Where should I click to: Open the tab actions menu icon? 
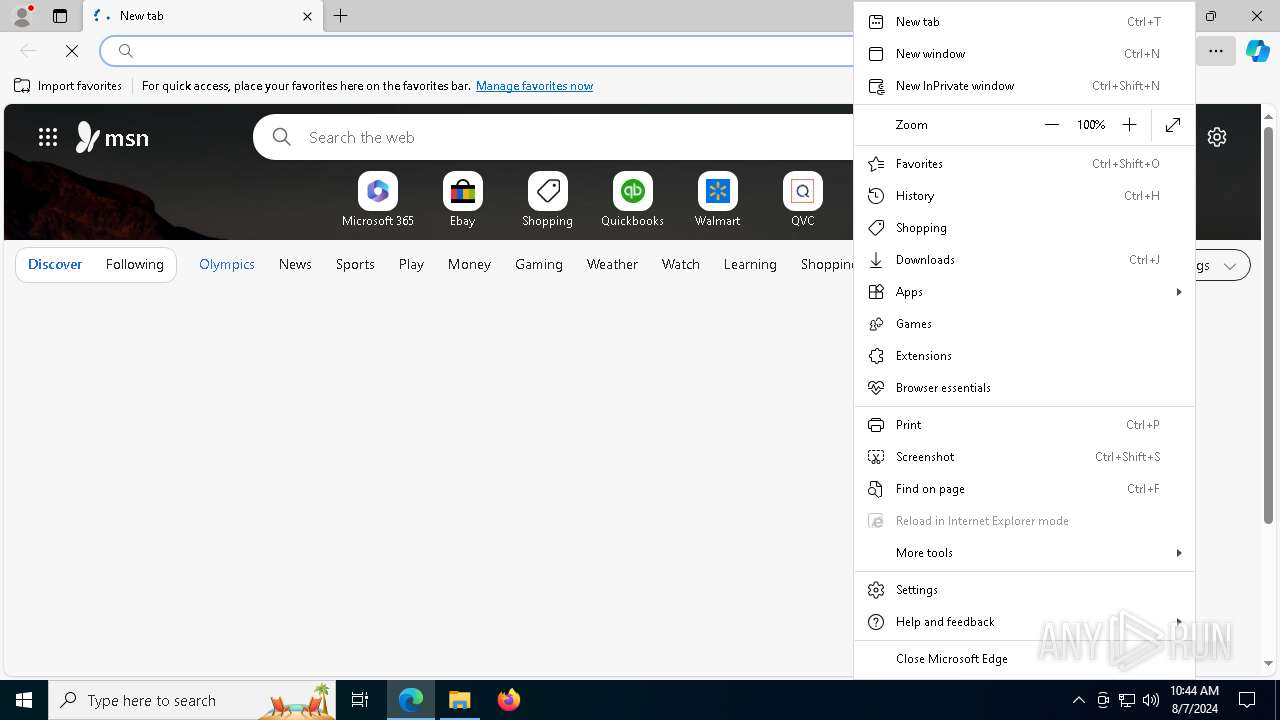tap(60, 16)
